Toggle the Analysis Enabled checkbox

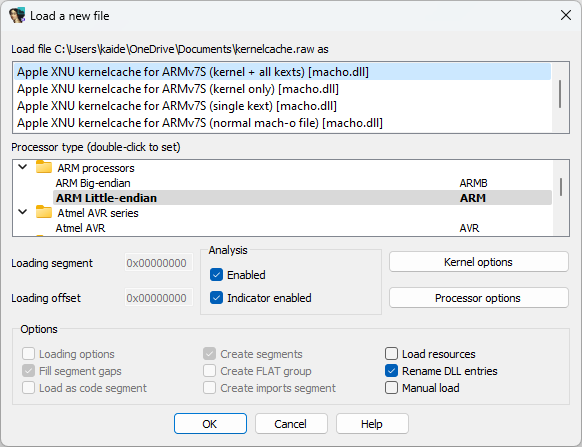point(216,275)
